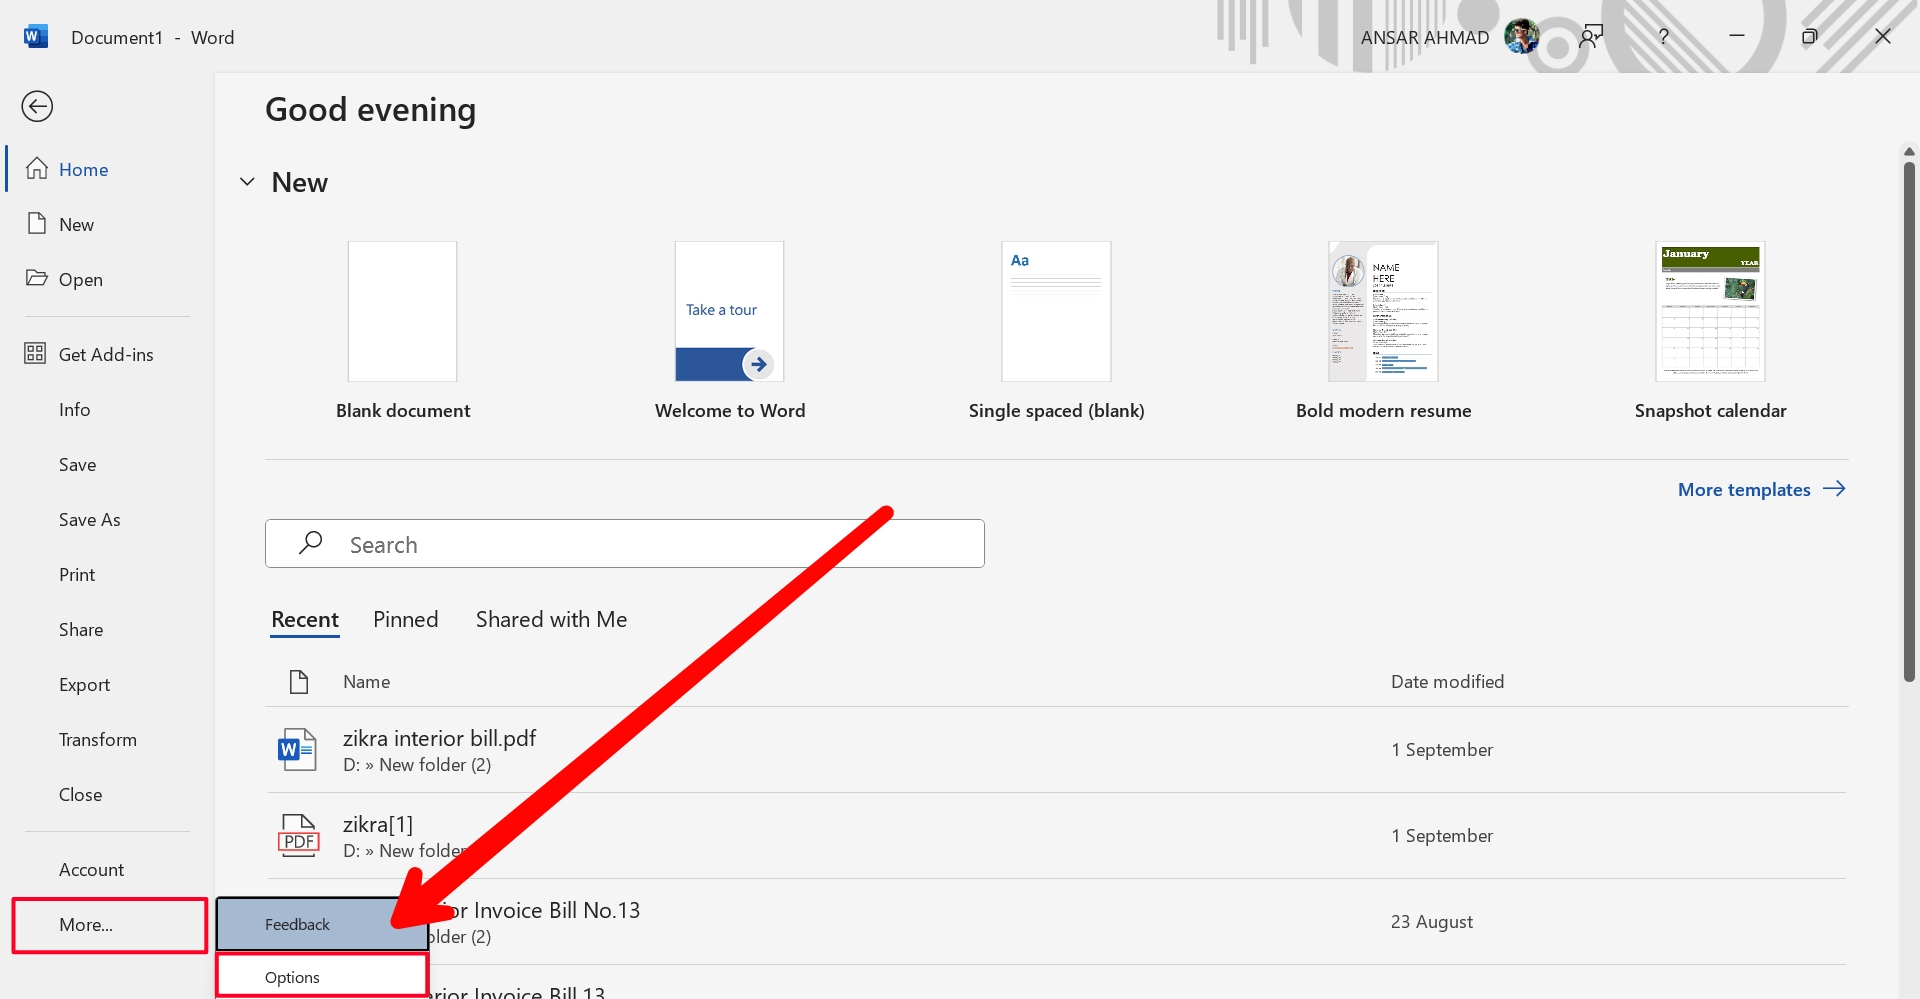Open the folder icon next to Open

(37, 279)
